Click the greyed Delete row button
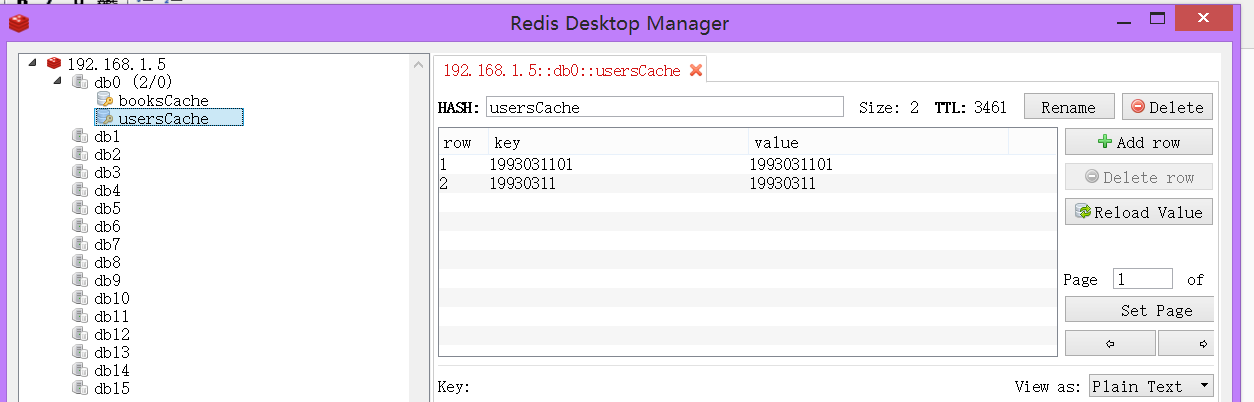This screenshot has height=402, width=1254. (1139, 177)
